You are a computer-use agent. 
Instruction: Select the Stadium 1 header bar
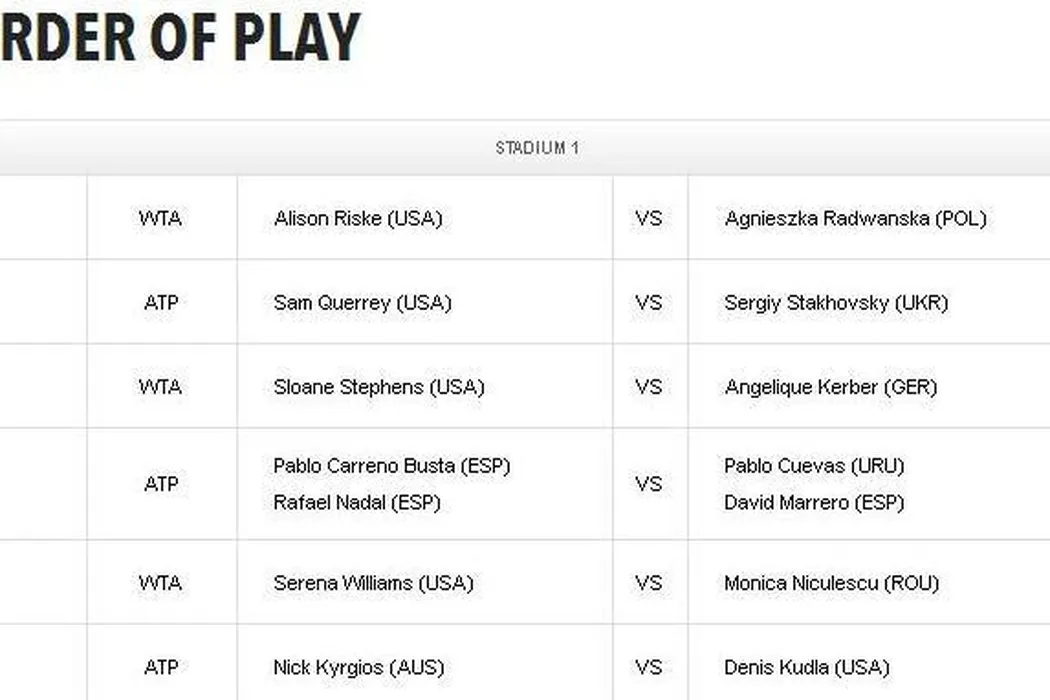tap(537, 148)
